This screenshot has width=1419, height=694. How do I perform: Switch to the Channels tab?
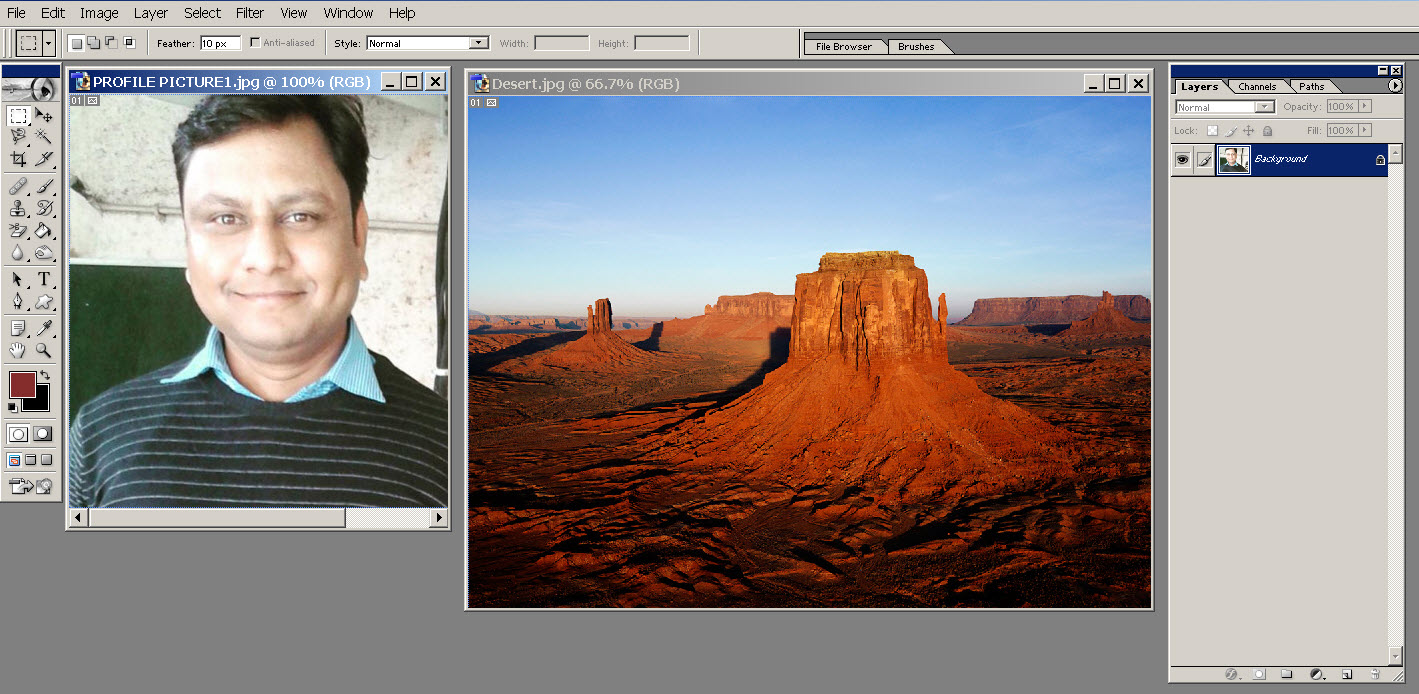coord(1256,86)
